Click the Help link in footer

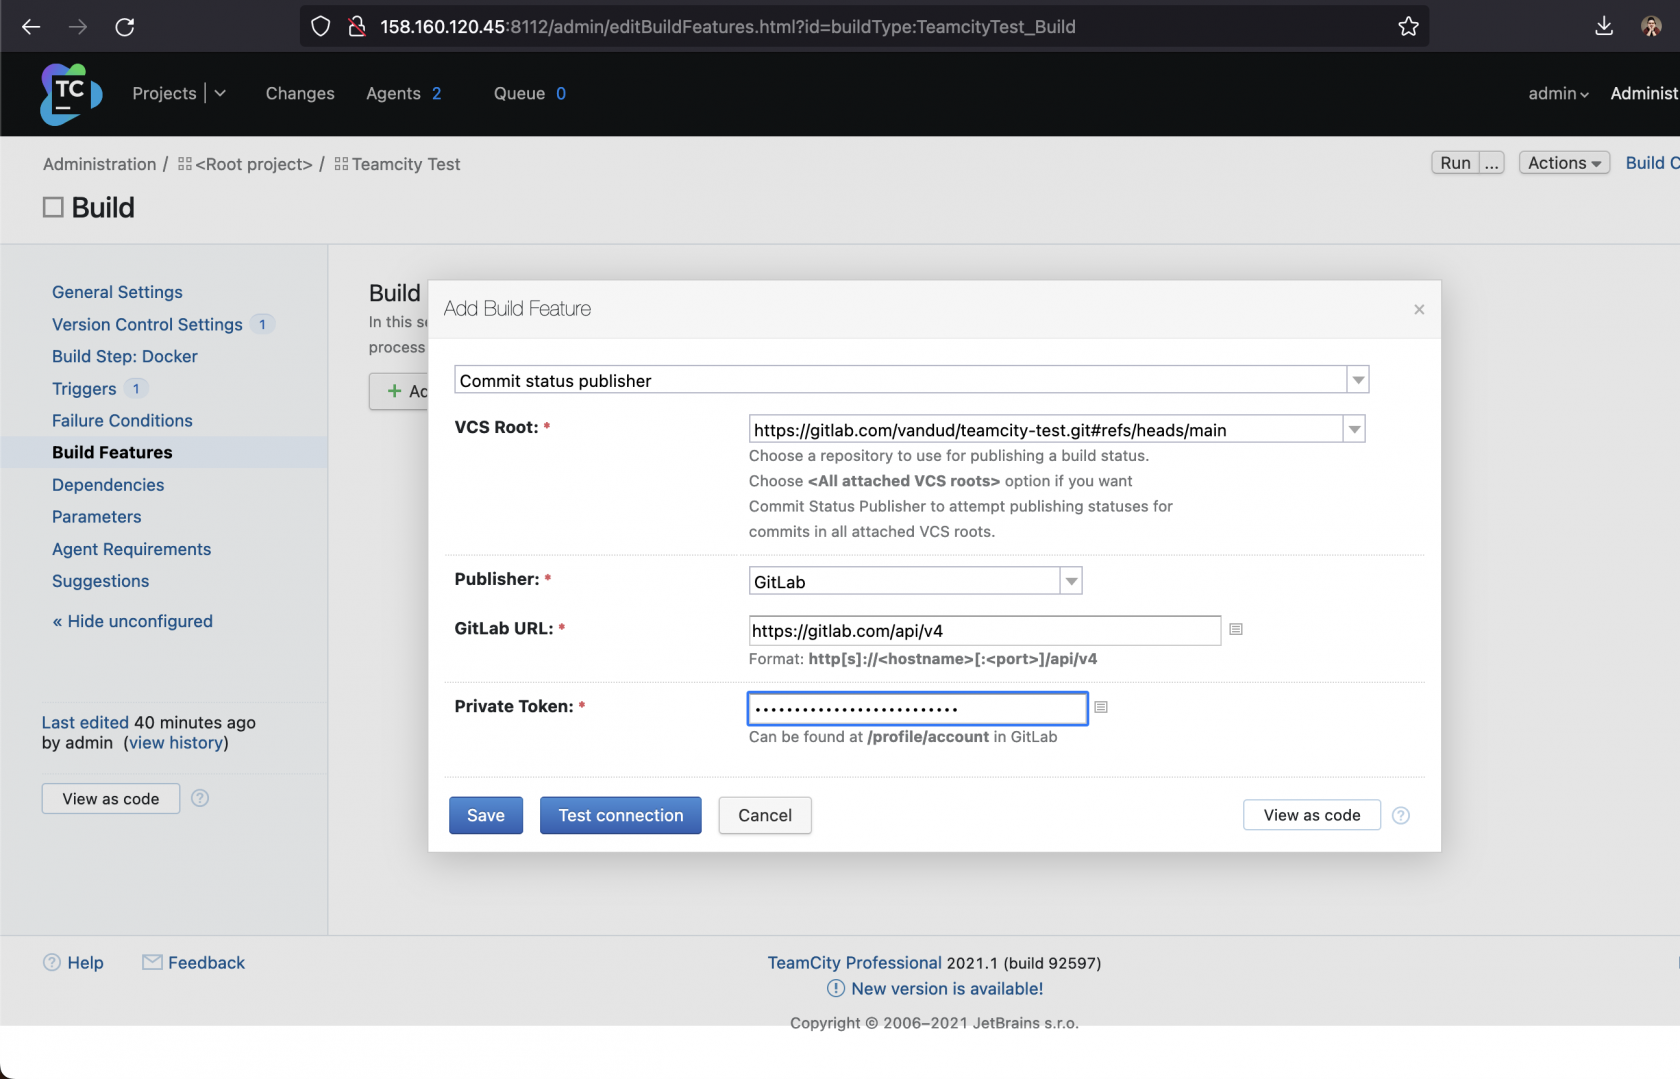(85, 962)
